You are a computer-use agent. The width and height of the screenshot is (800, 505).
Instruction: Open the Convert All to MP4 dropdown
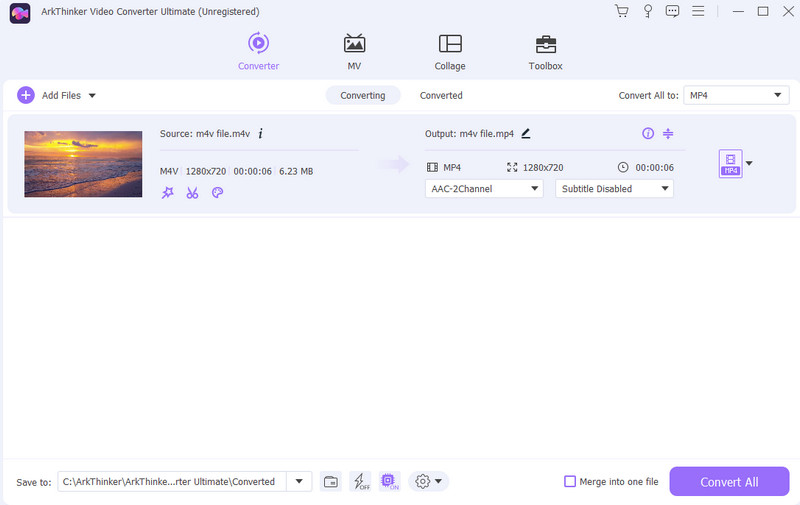[736, 95]
